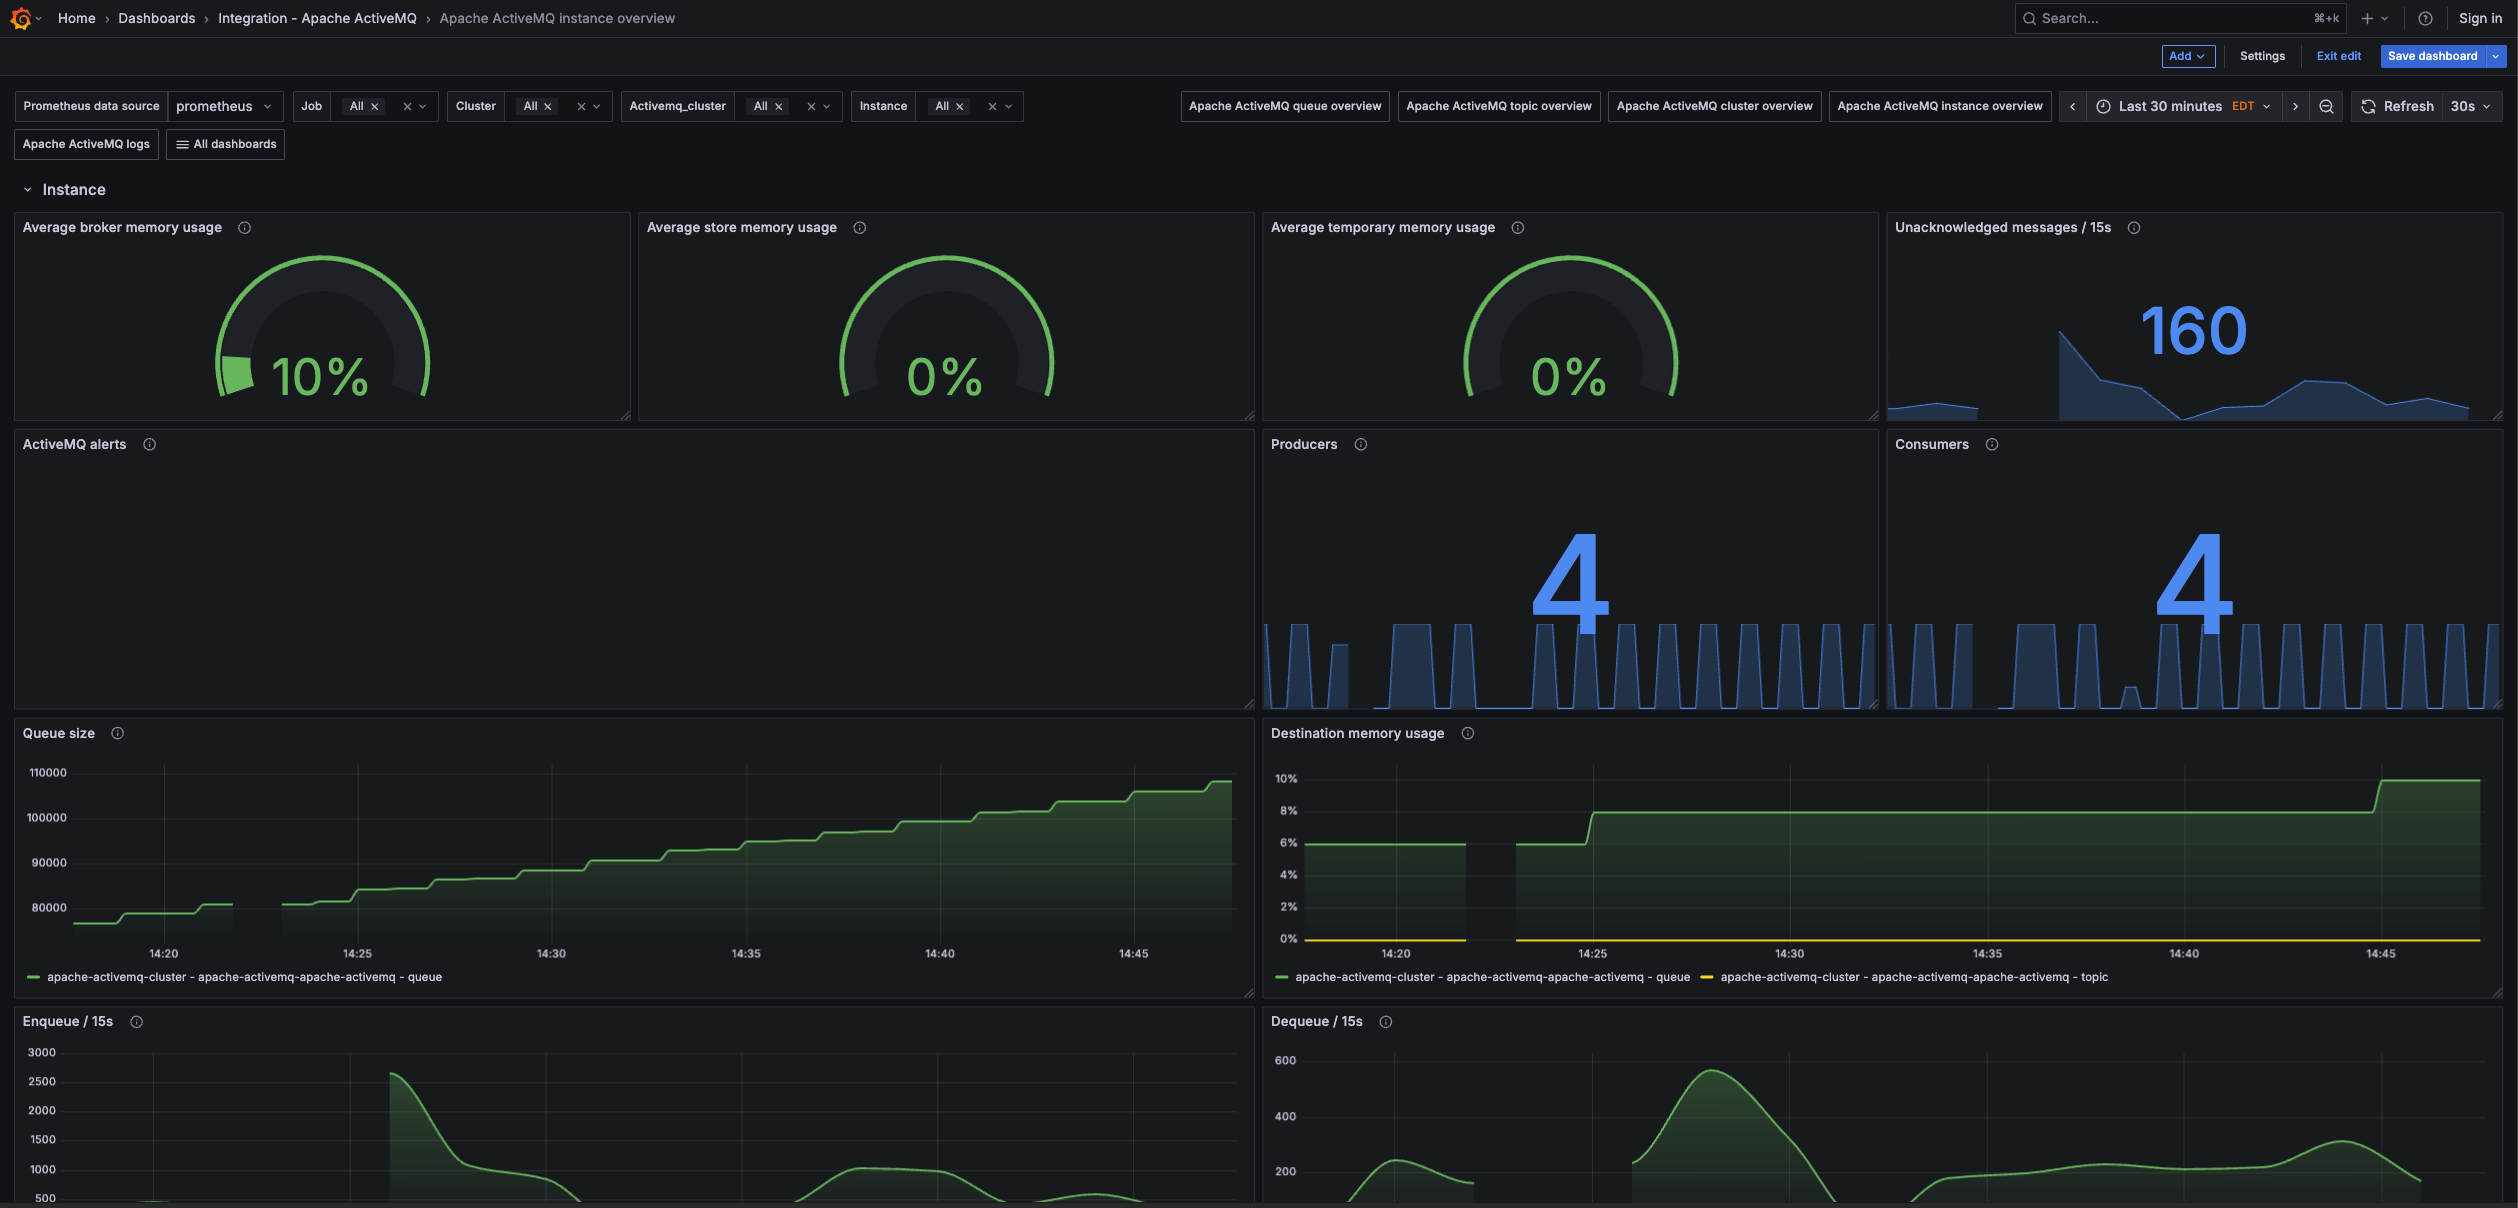The image size is (2518, 1208).
Task: Open the Add menu
Action: tap(2187, 56)
